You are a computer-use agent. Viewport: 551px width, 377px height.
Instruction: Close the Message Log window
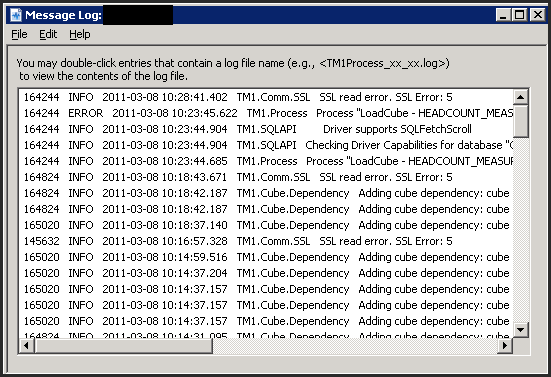[x=537, y=15]
